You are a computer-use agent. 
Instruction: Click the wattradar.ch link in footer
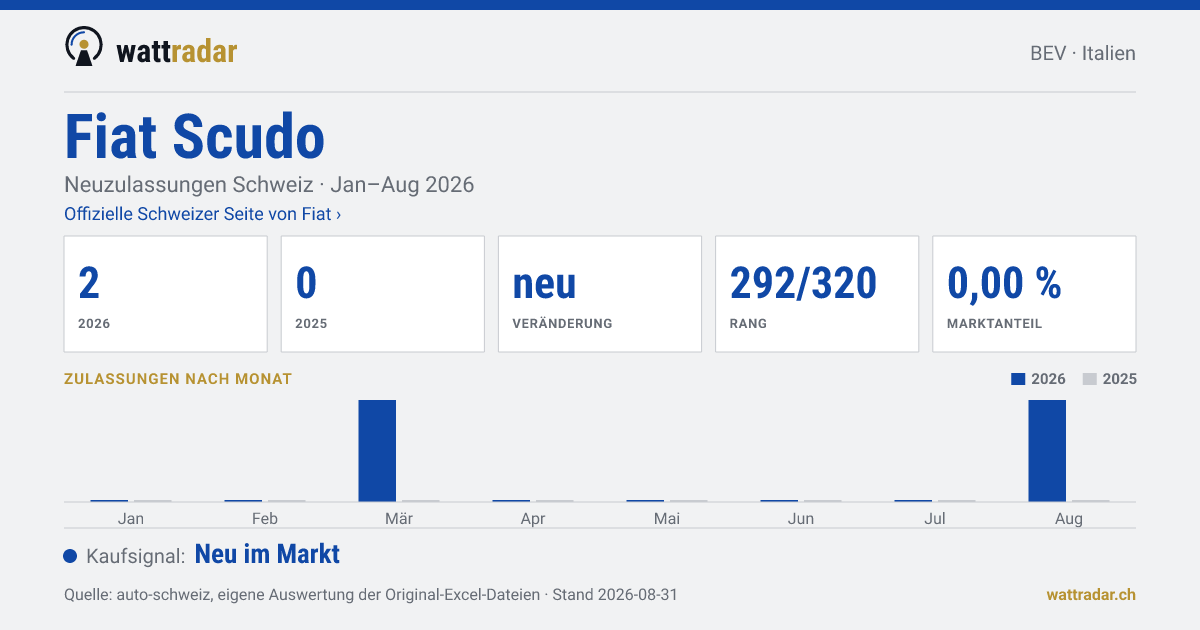(1091, 594)
